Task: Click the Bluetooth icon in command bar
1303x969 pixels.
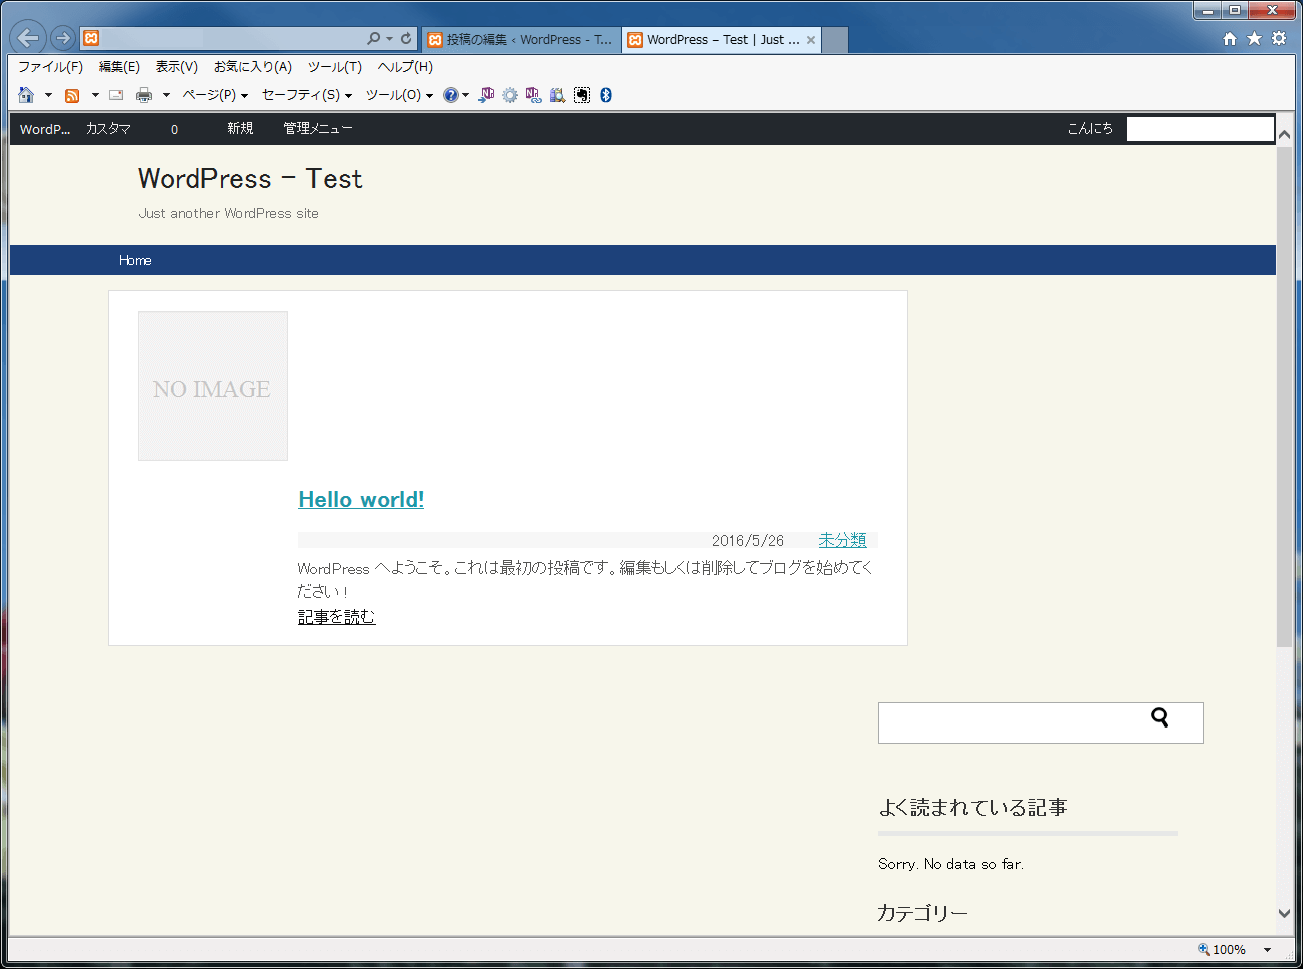Action: coord(605,95)
